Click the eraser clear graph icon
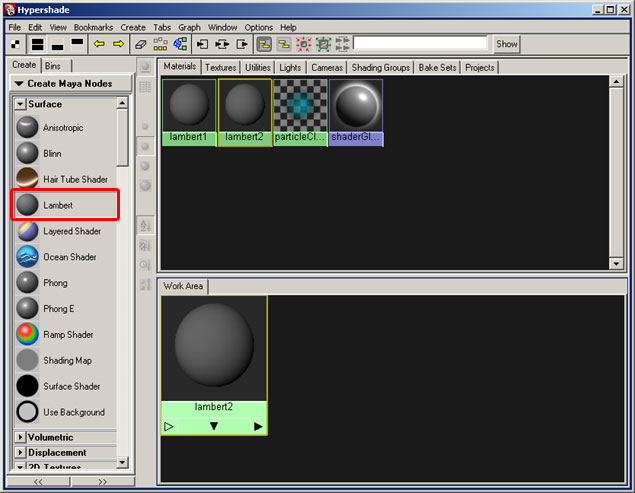 tap(140, 44)
